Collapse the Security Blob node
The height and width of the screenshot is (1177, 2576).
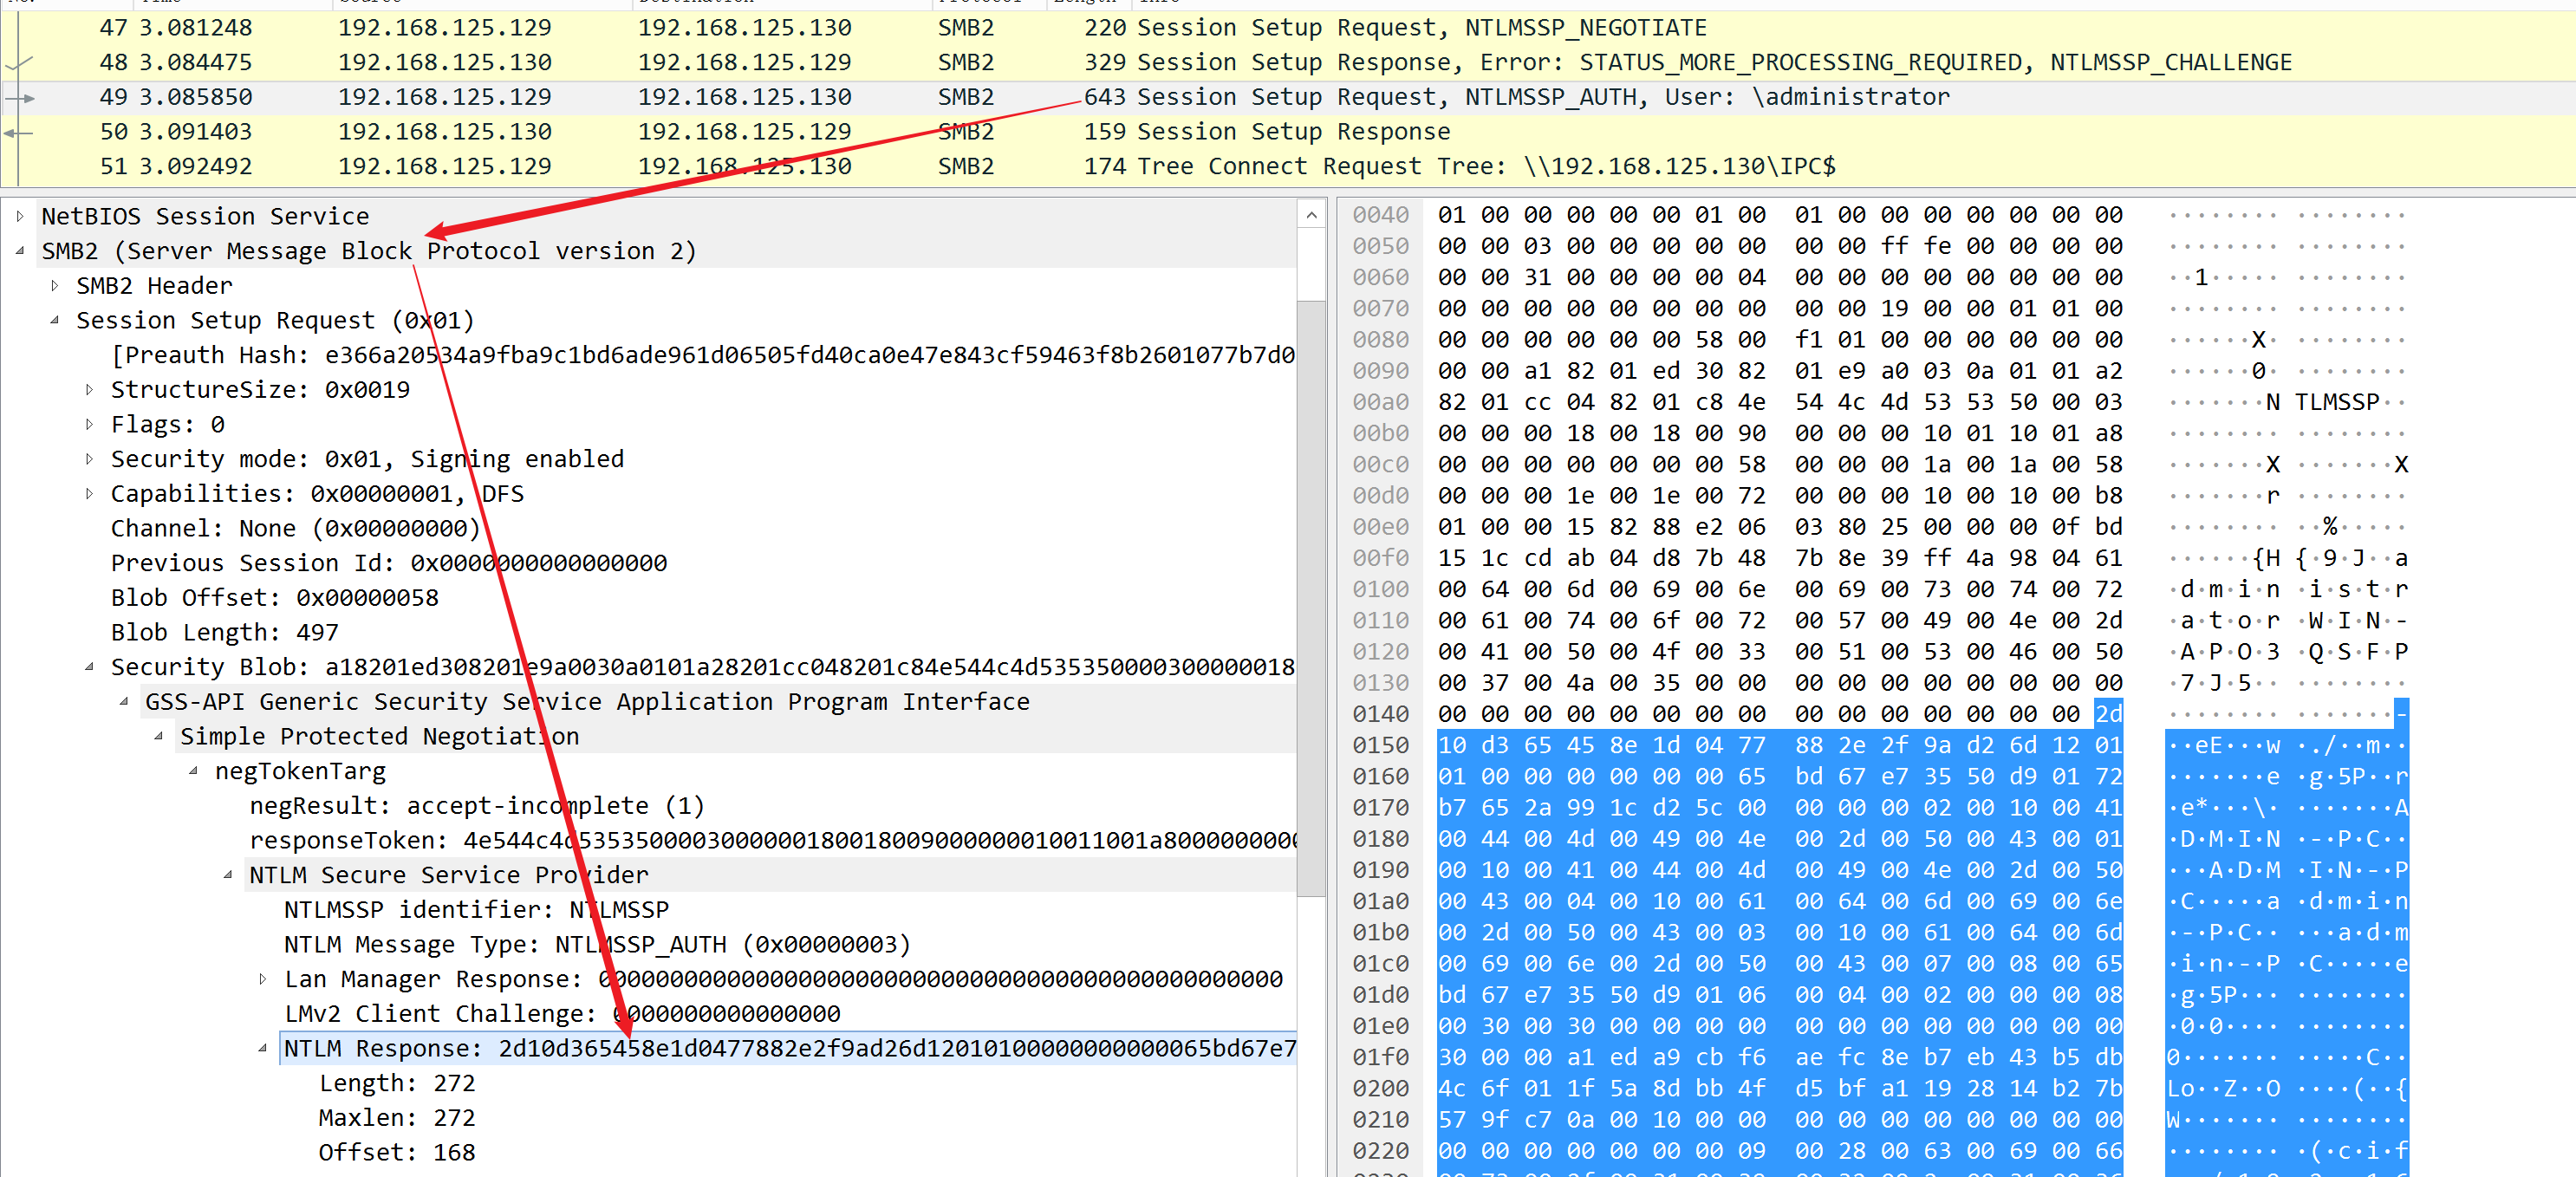point(90,667)
